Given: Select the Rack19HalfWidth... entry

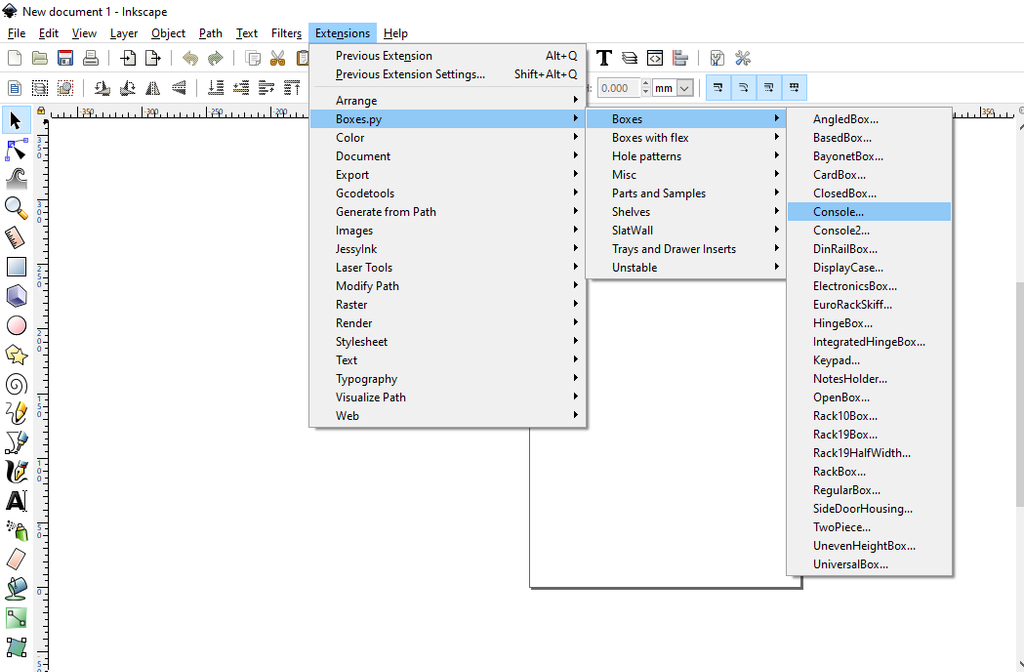Looking at the screenshot, I should coord(869,453).
